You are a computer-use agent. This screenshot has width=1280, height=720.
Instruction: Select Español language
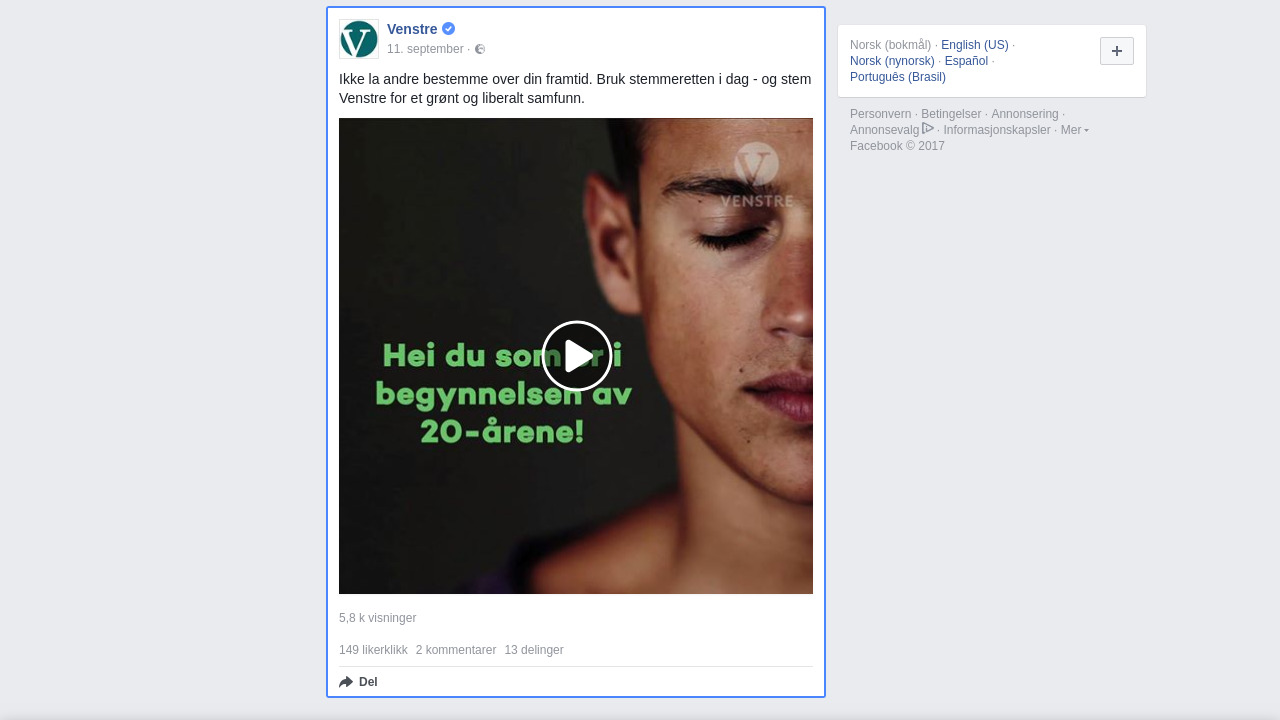[966, 61]
